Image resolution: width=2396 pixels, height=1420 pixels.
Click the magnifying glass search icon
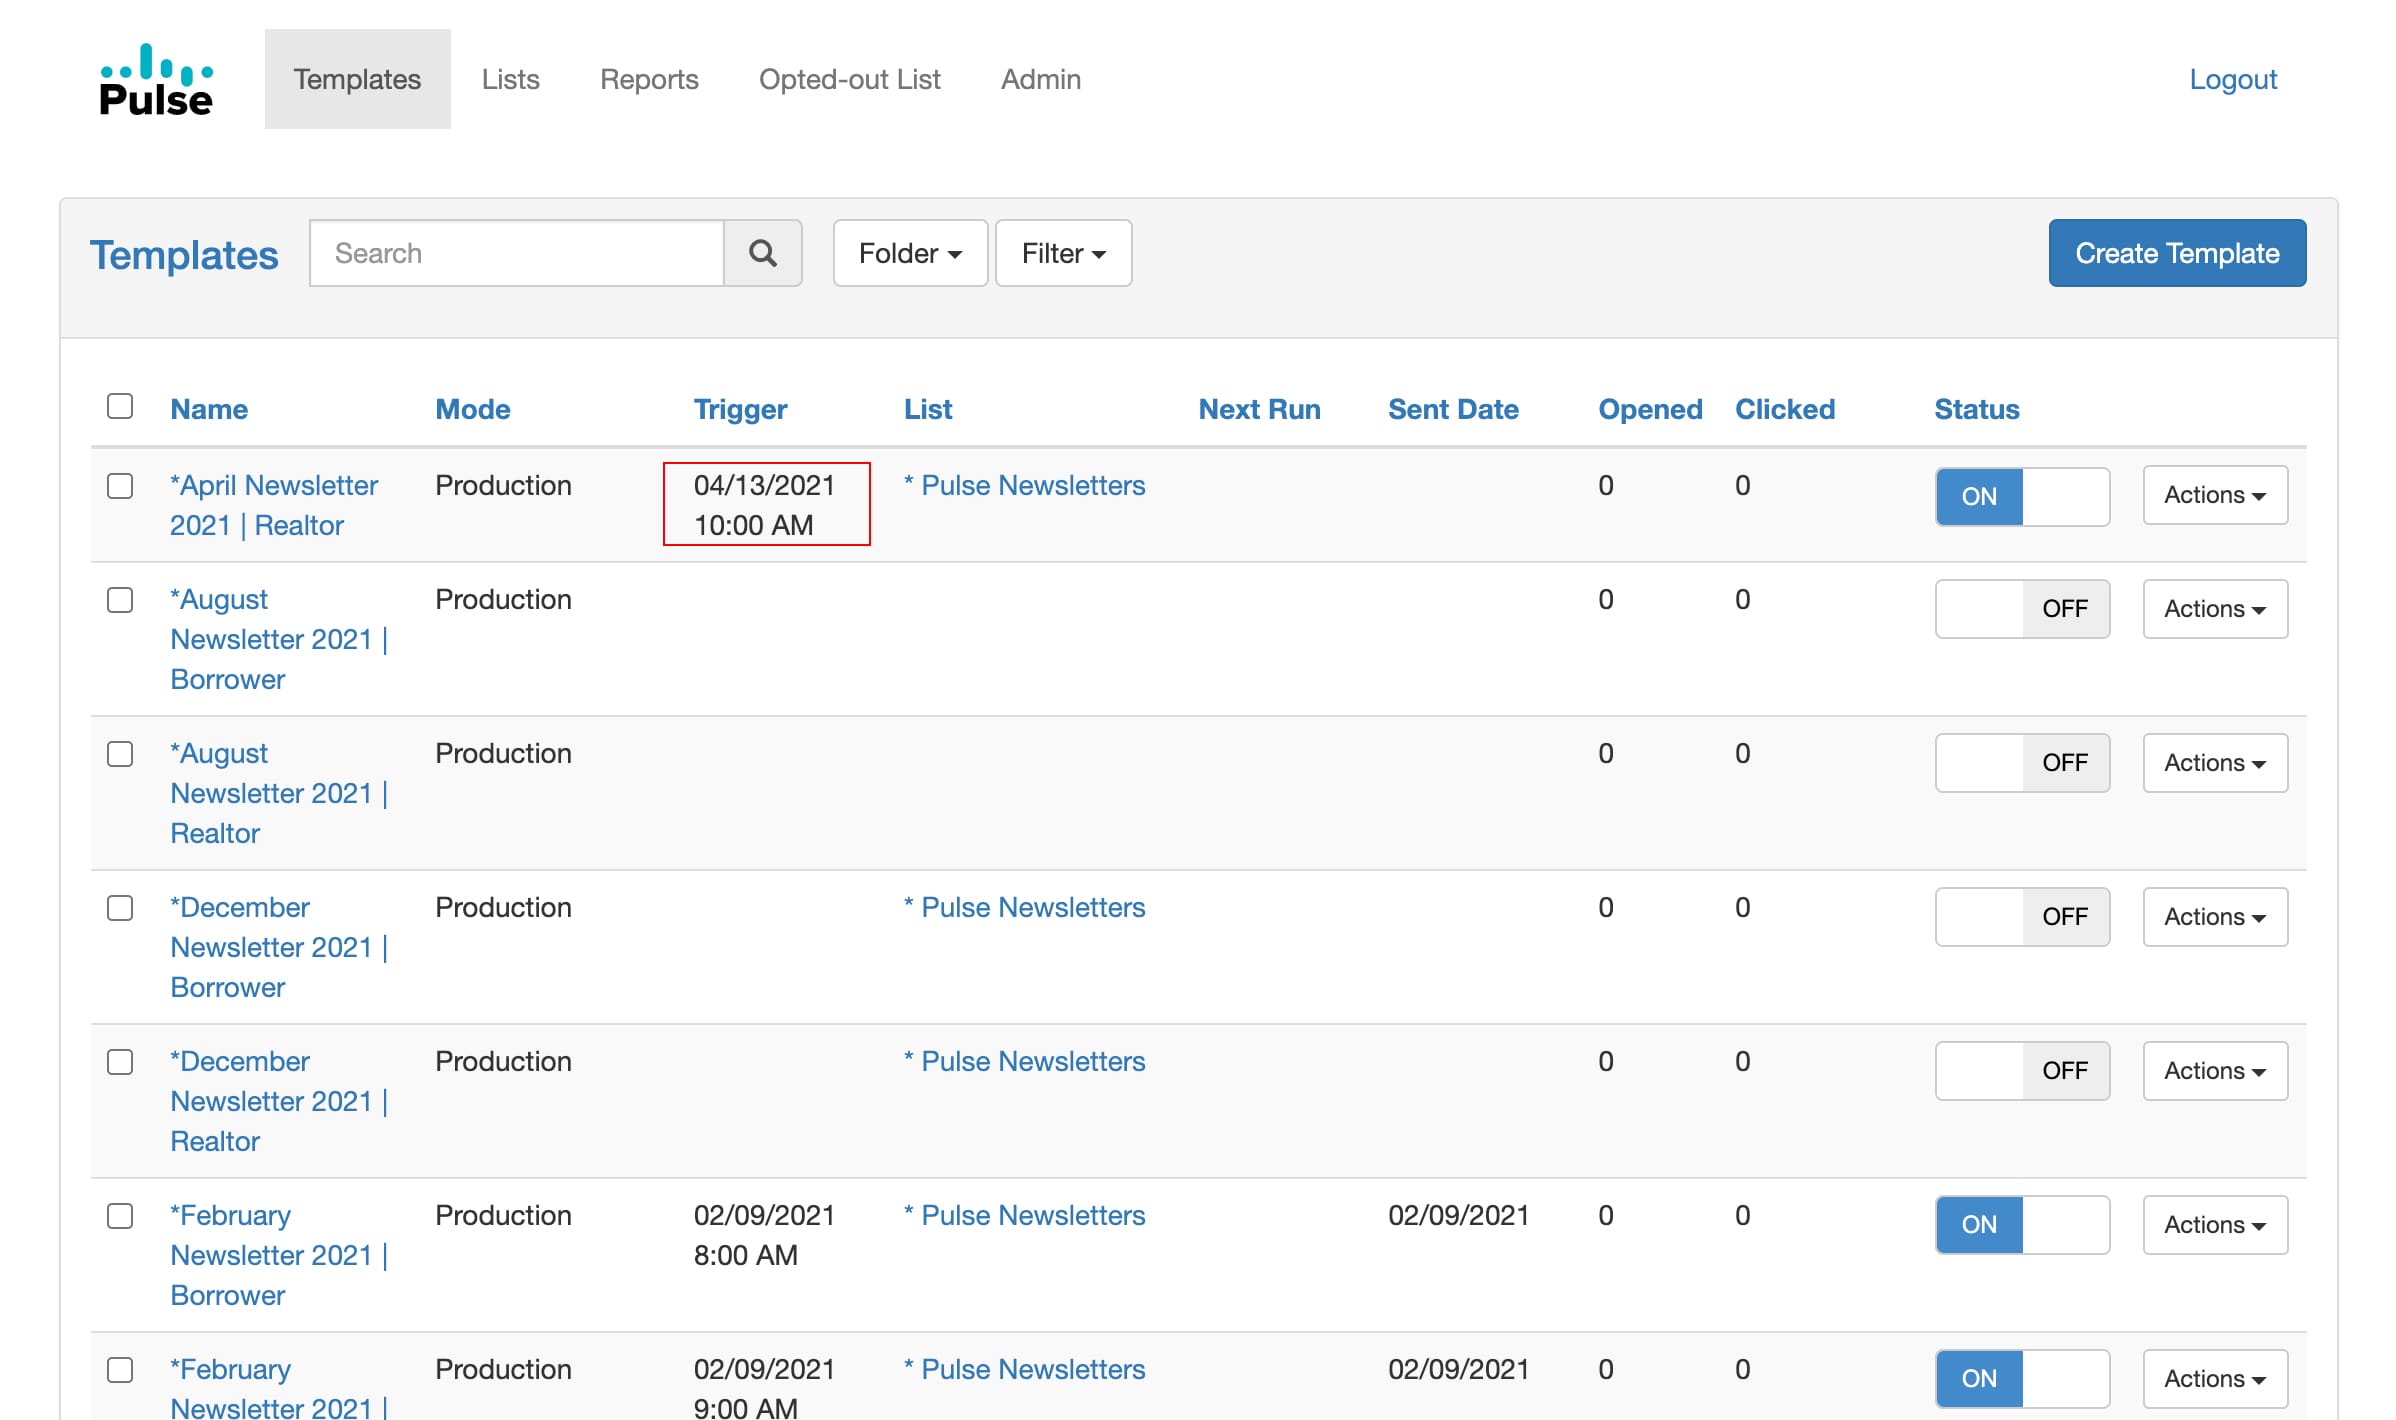pyautogui.click(x=762, y=253)
